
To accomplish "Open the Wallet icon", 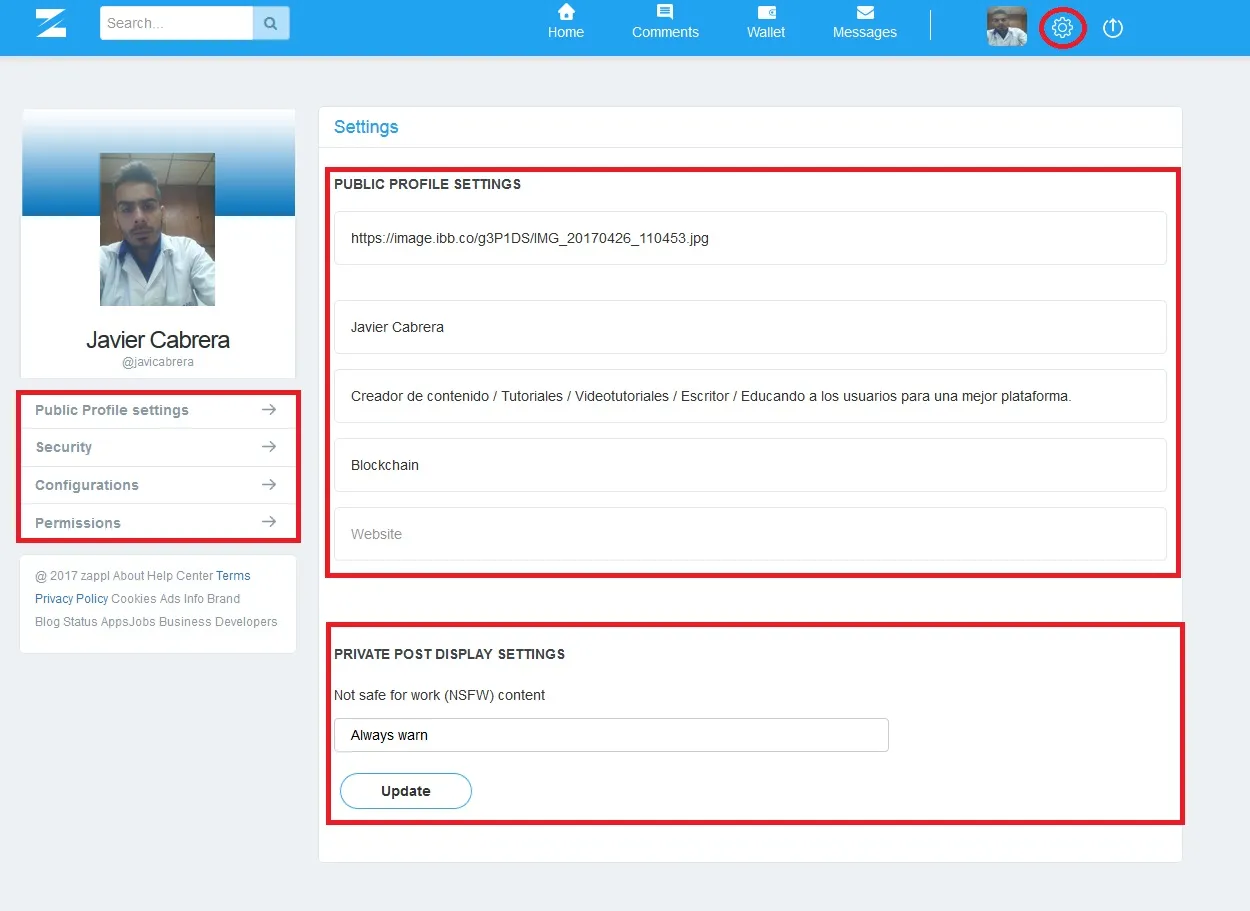I will tap(766, 12).
